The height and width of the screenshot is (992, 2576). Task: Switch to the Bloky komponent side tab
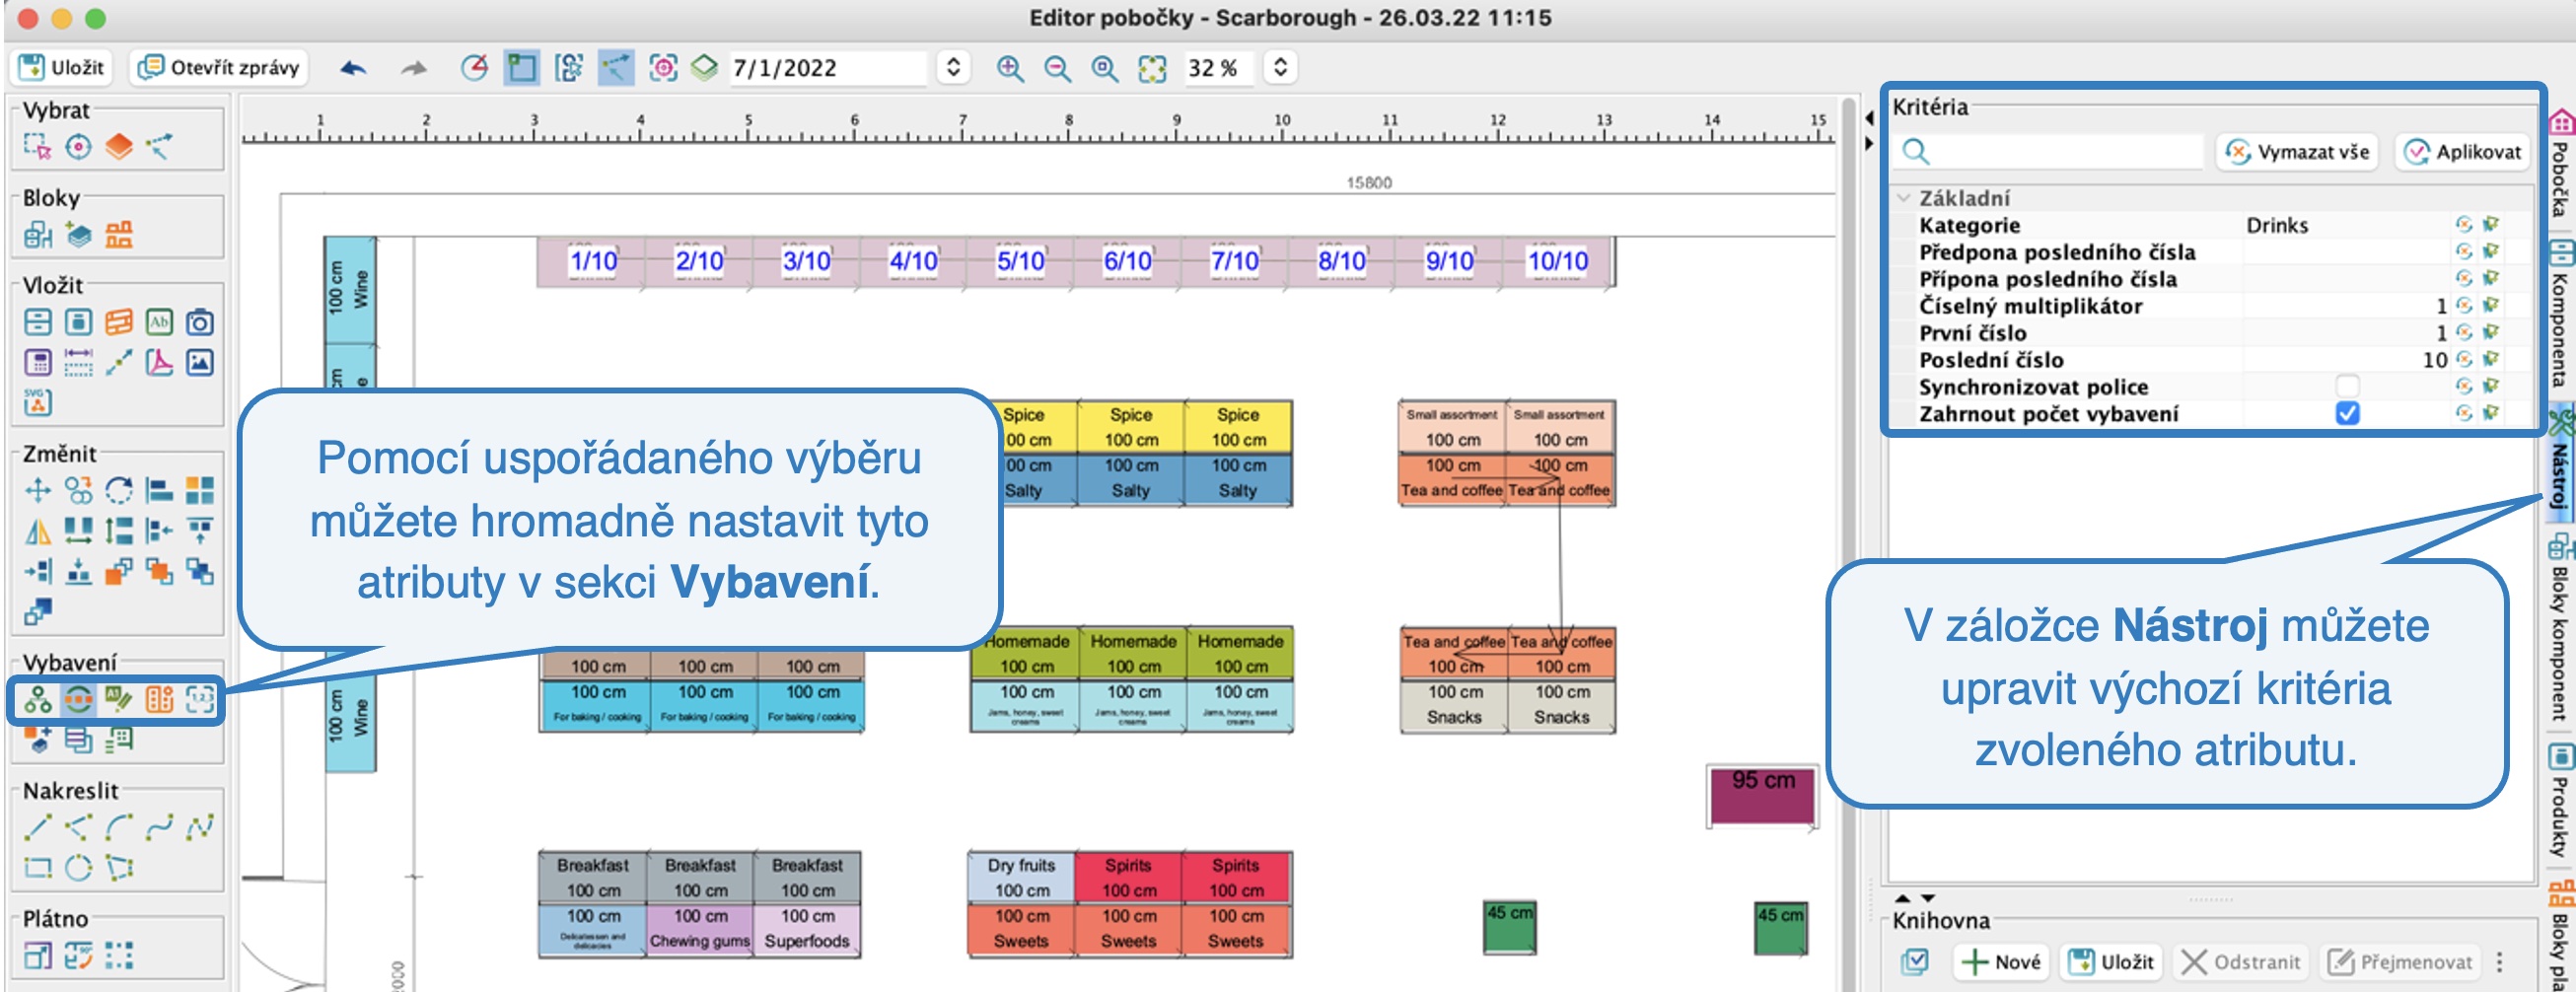[x=2560, y=628]
